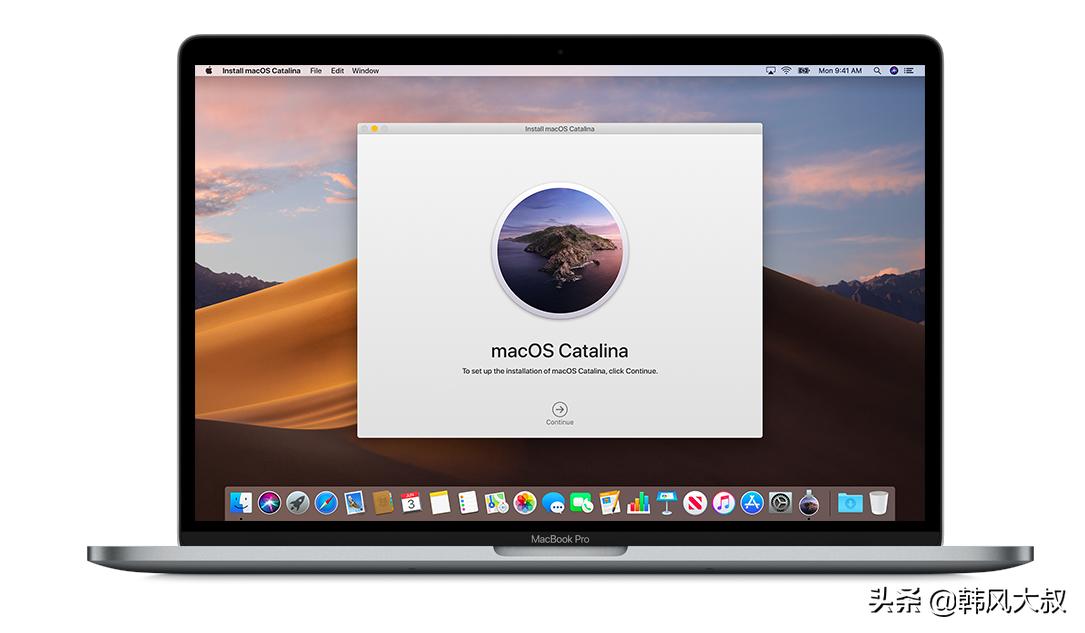Open Mail stamp icon in Dock
Screen dimensions: 1085x633
point(354,503)
